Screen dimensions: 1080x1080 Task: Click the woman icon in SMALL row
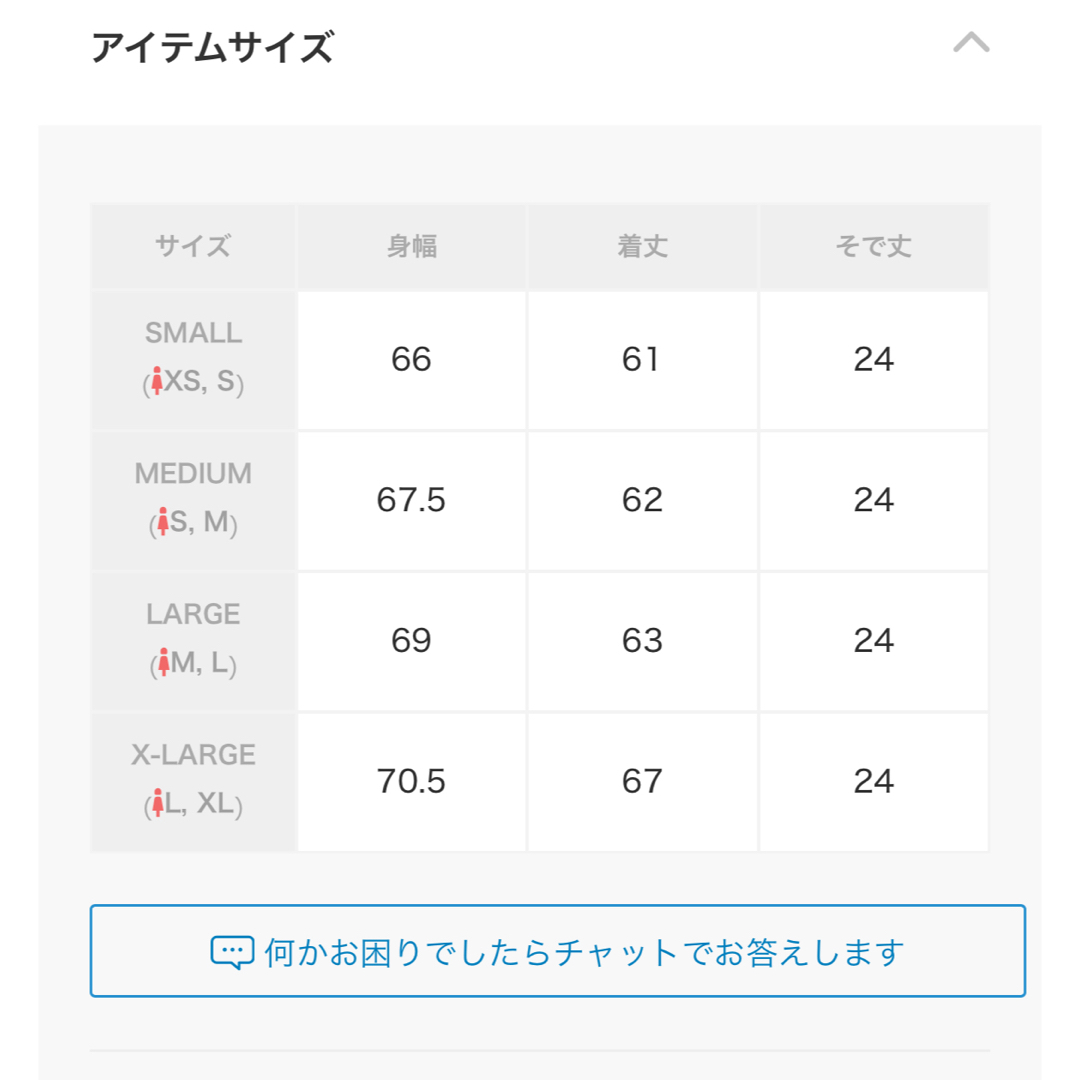157,380
